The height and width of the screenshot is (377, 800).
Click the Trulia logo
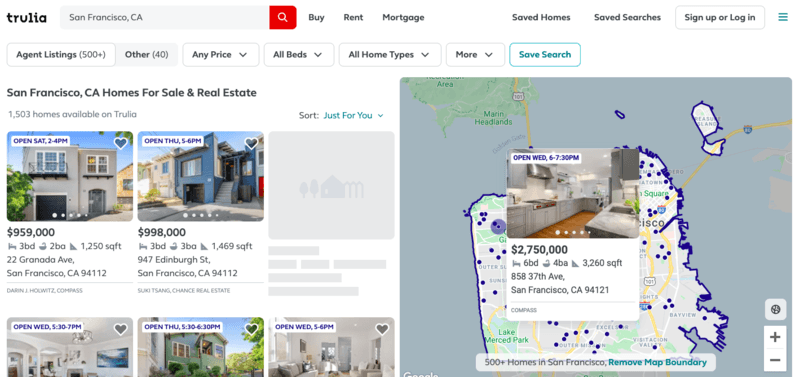coord(27,17)
